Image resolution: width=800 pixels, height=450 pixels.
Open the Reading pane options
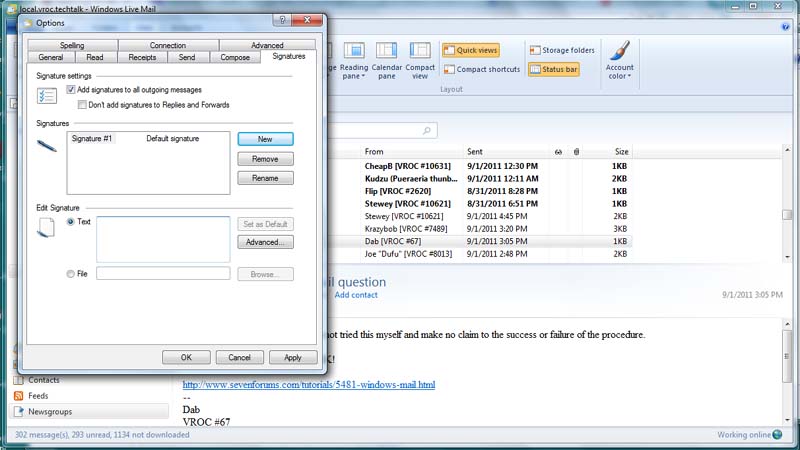pos(354,61)
